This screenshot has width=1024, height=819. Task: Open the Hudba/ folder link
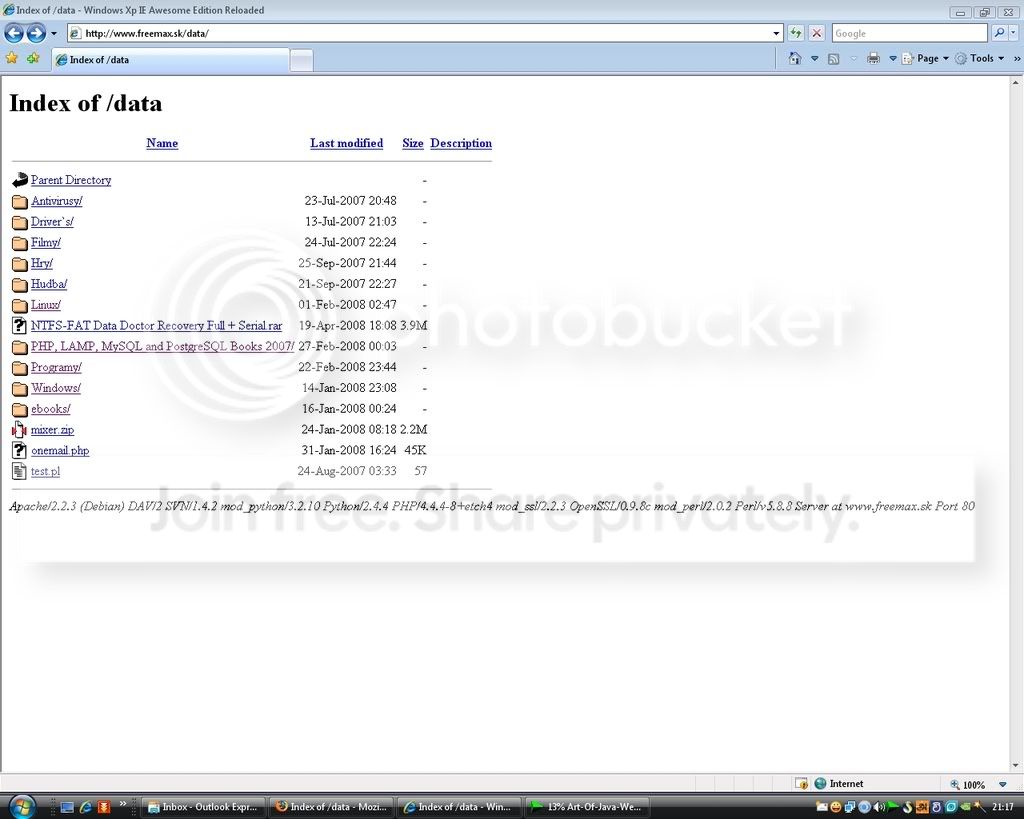(x=49, y=284)
